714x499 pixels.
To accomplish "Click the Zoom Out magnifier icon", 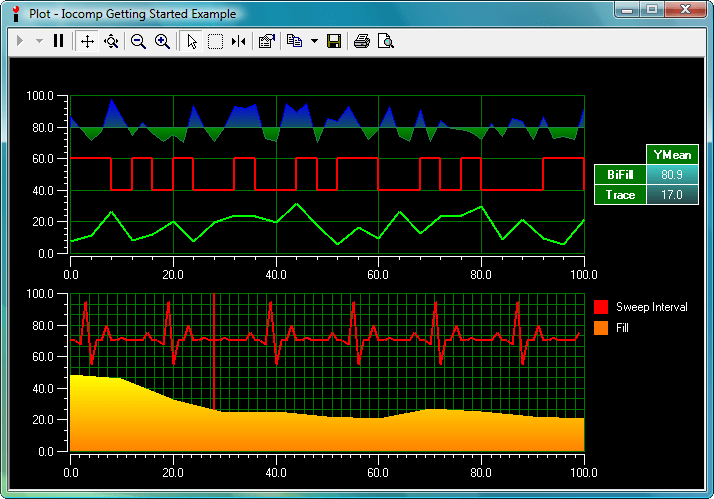I will click(139, 41).
